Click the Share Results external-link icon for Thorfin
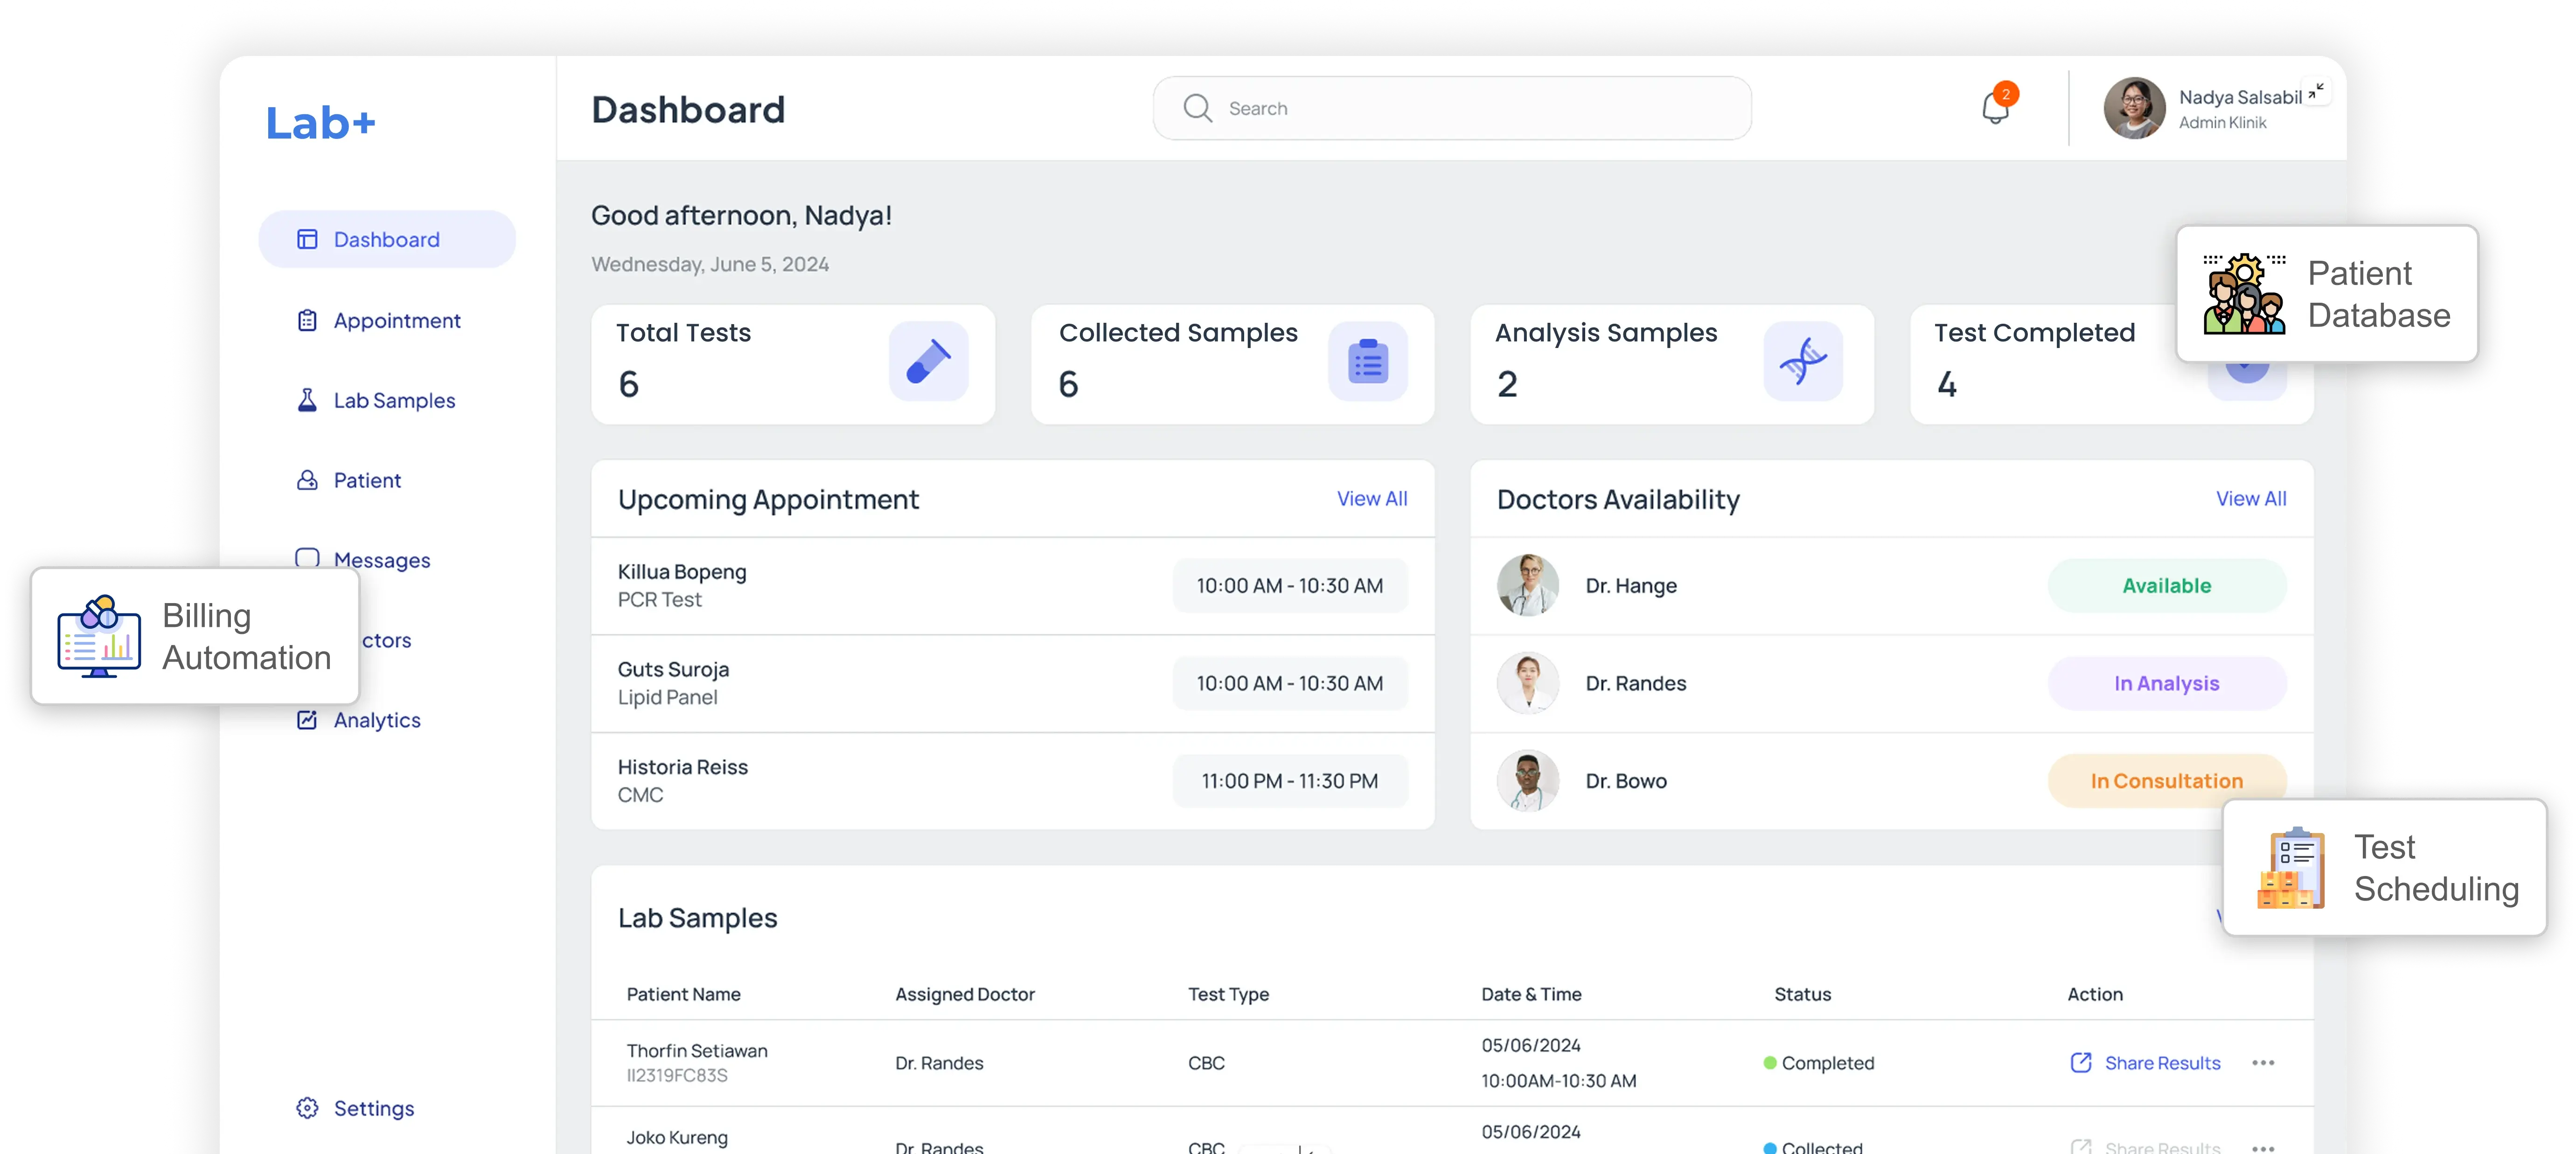The height and width of the screenshot is (1154, 2576). point(2081,1063)
